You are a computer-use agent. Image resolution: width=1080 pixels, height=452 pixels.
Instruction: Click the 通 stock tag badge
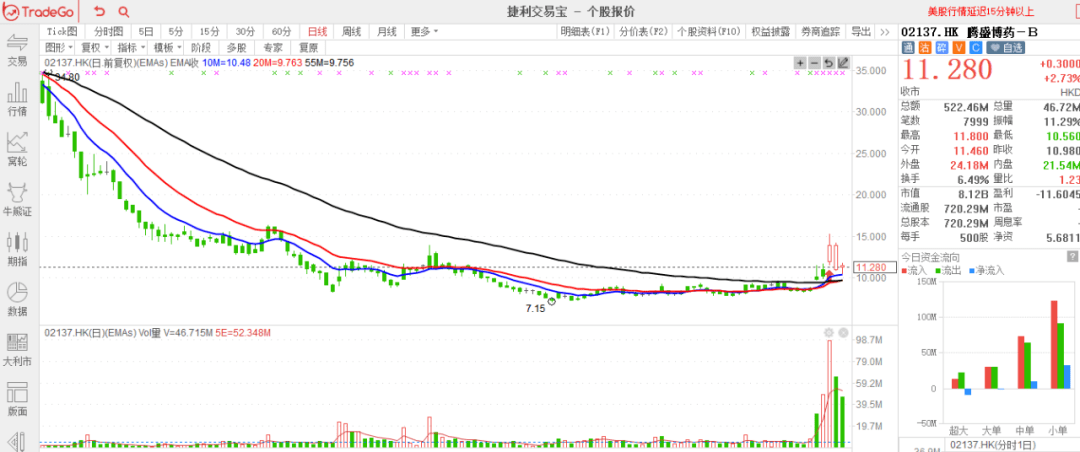[x=908, y=48]
